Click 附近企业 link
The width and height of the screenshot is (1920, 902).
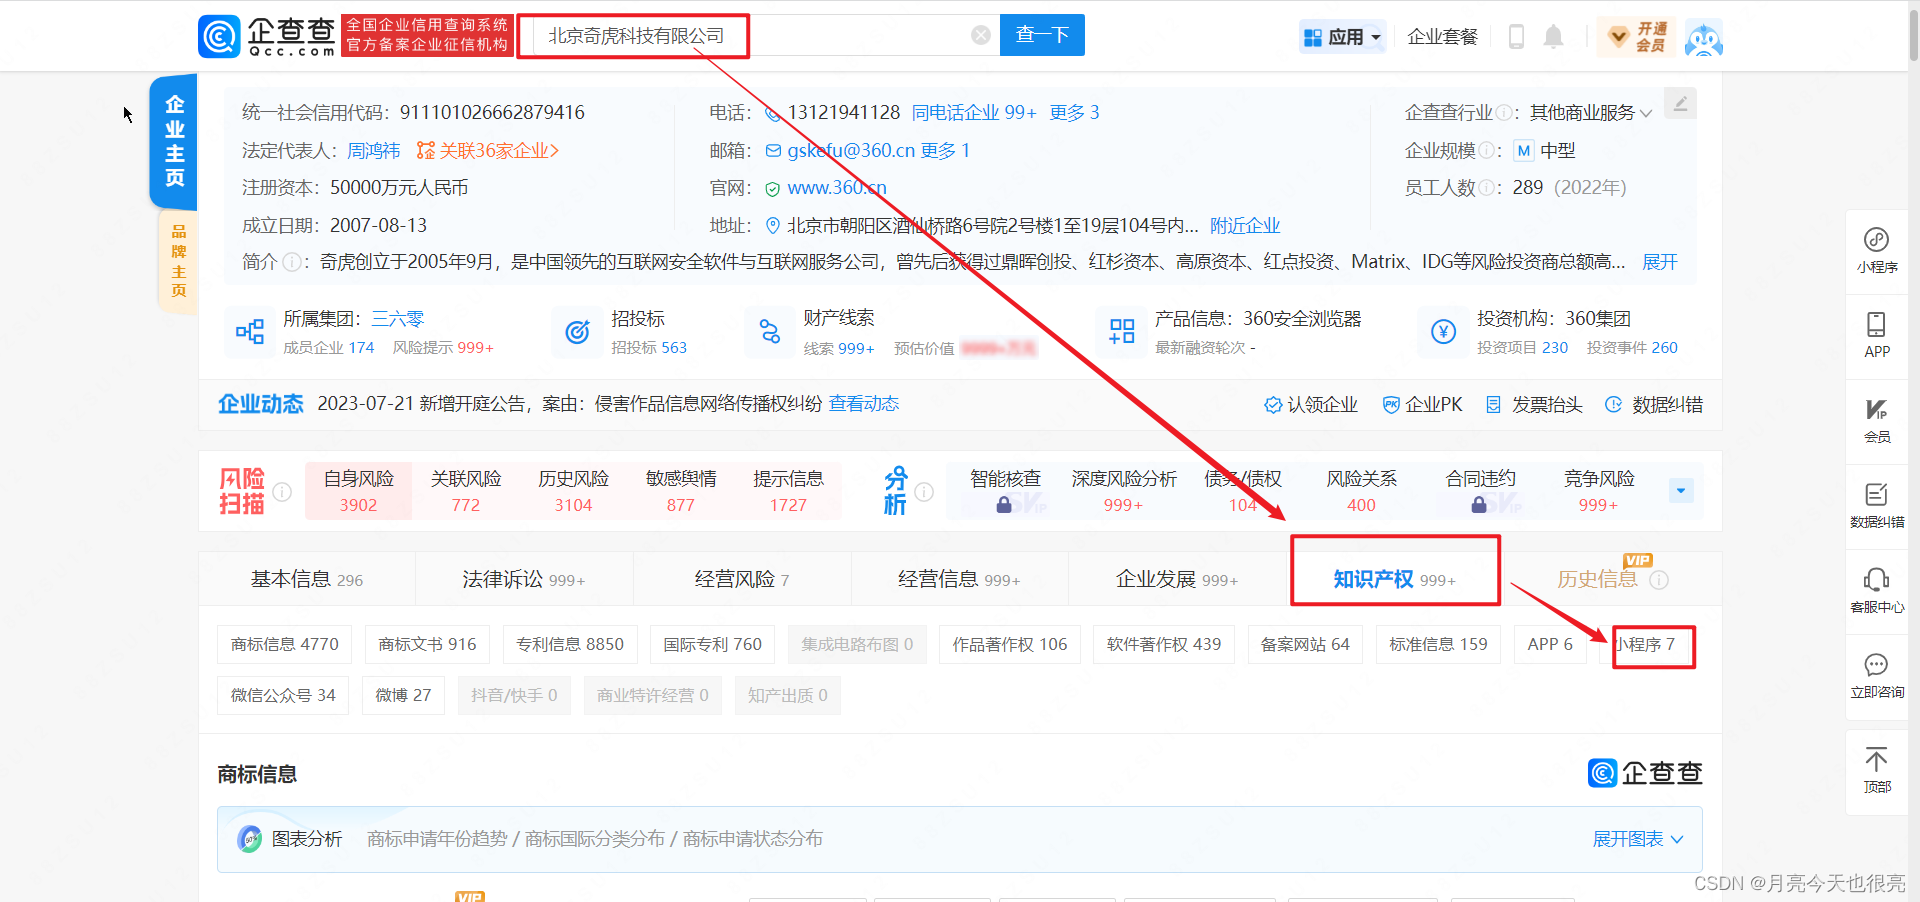click(1245, 225)
